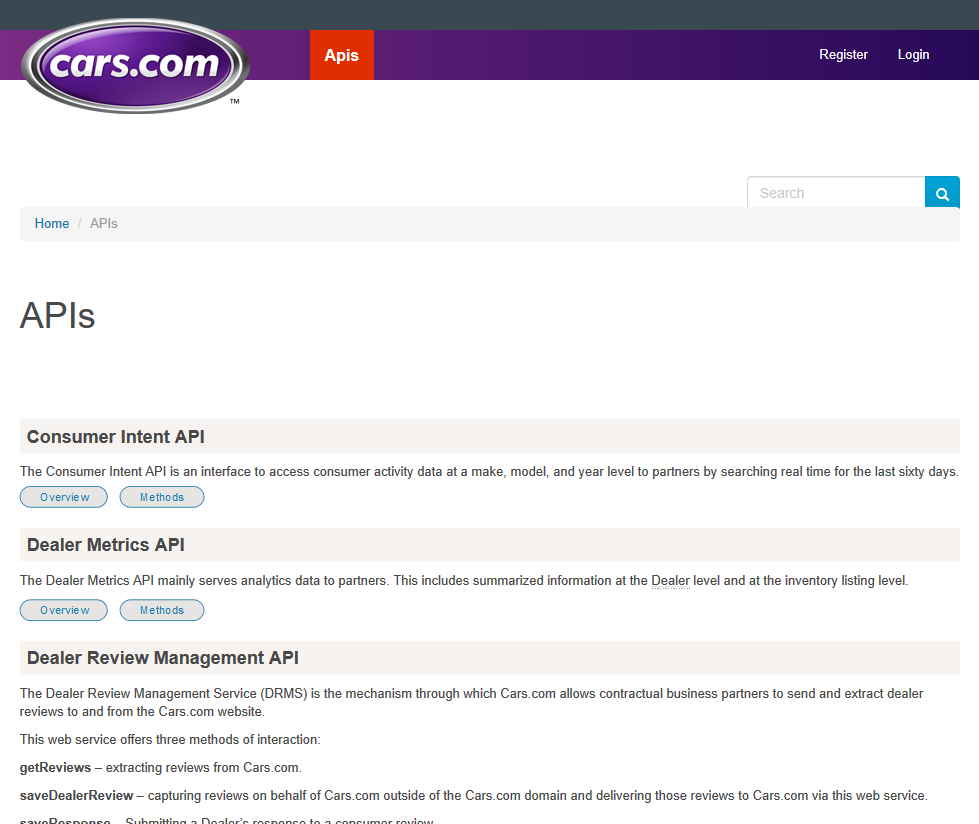Click 'This web service offers three methods' text
979x824 pixels.
tap(170, 739)
